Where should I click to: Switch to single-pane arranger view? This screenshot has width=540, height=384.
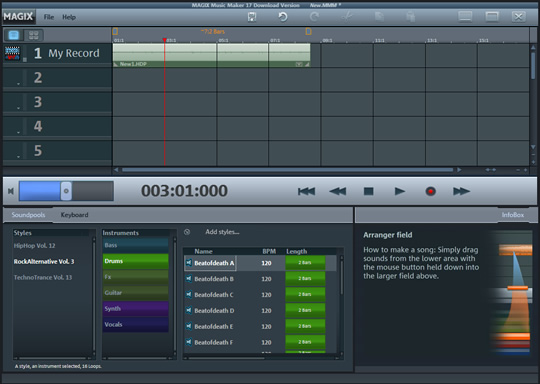(x=14, y=35)
